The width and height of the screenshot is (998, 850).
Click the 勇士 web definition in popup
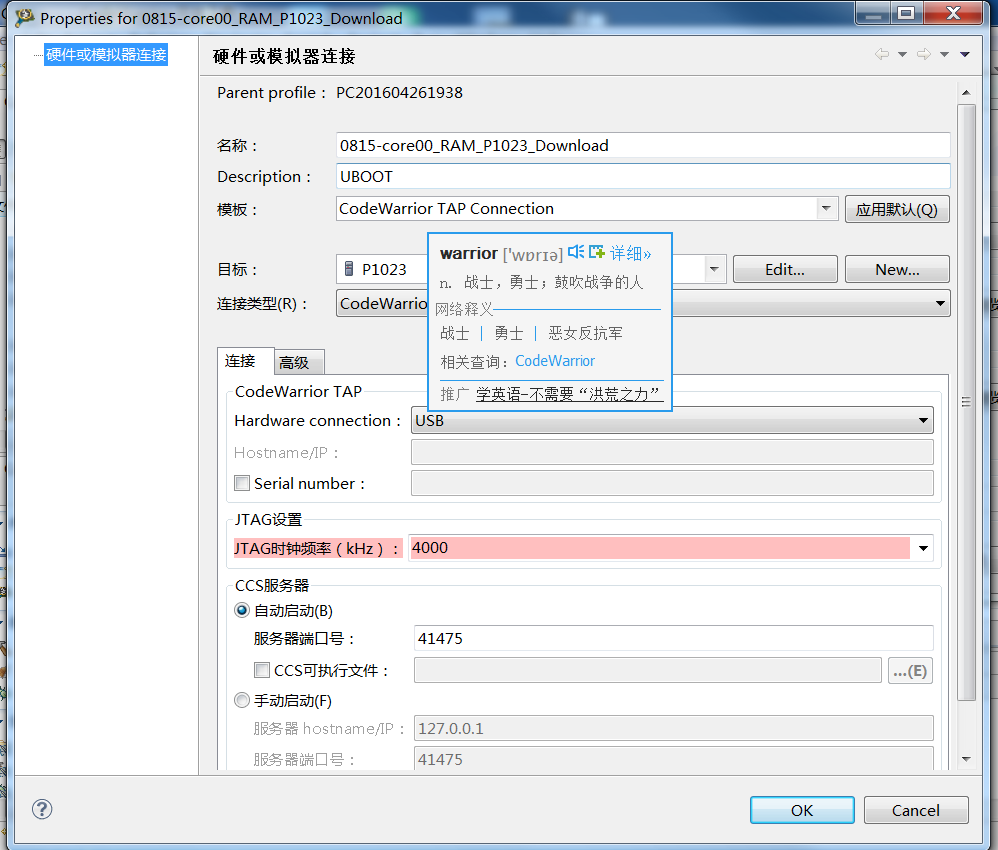click(509, 333)
